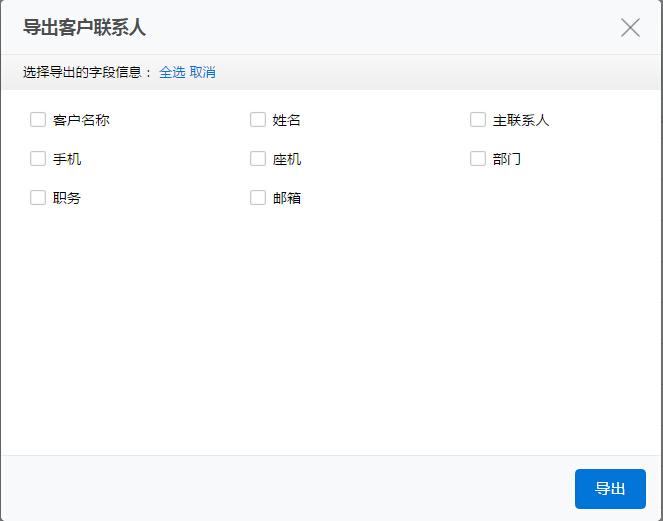Tick the 职务 checkbox

(38, 198)
